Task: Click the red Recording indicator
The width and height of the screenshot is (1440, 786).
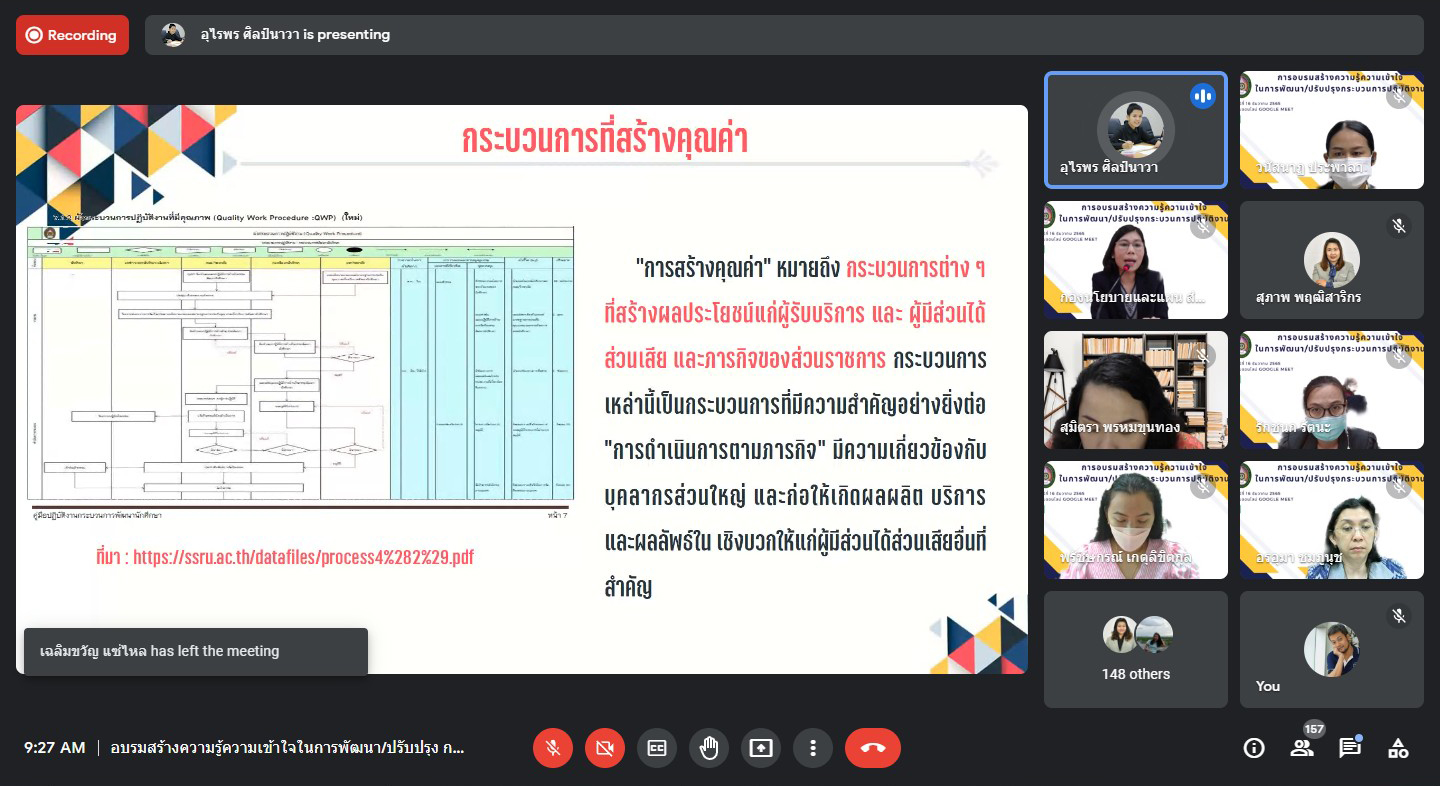Action: click(x=72, y=35)
